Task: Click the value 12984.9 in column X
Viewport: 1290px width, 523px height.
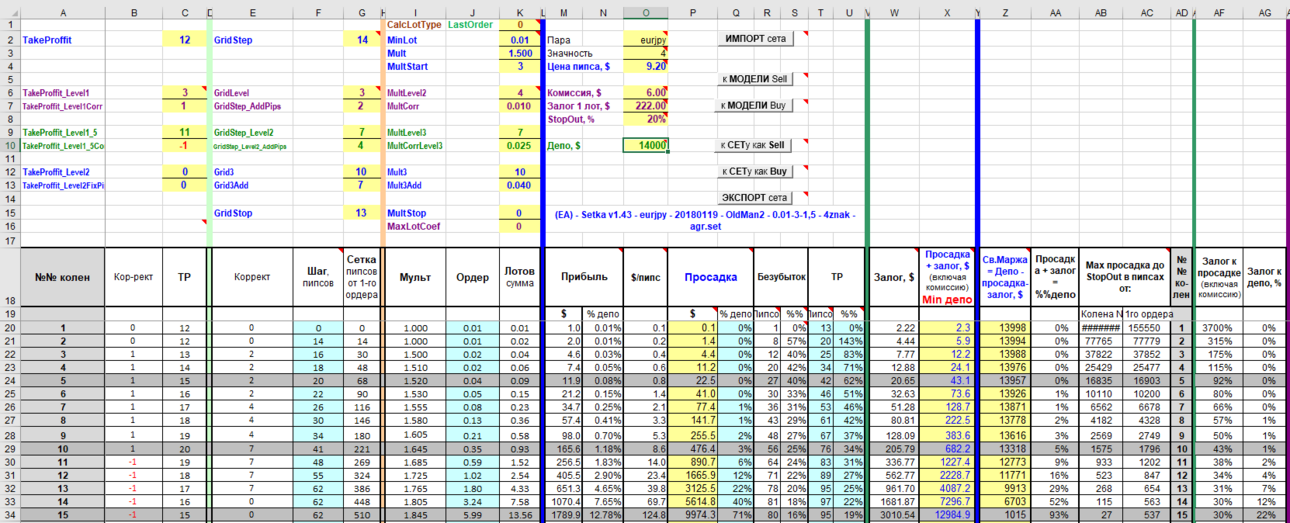Action: pos(946,516)
